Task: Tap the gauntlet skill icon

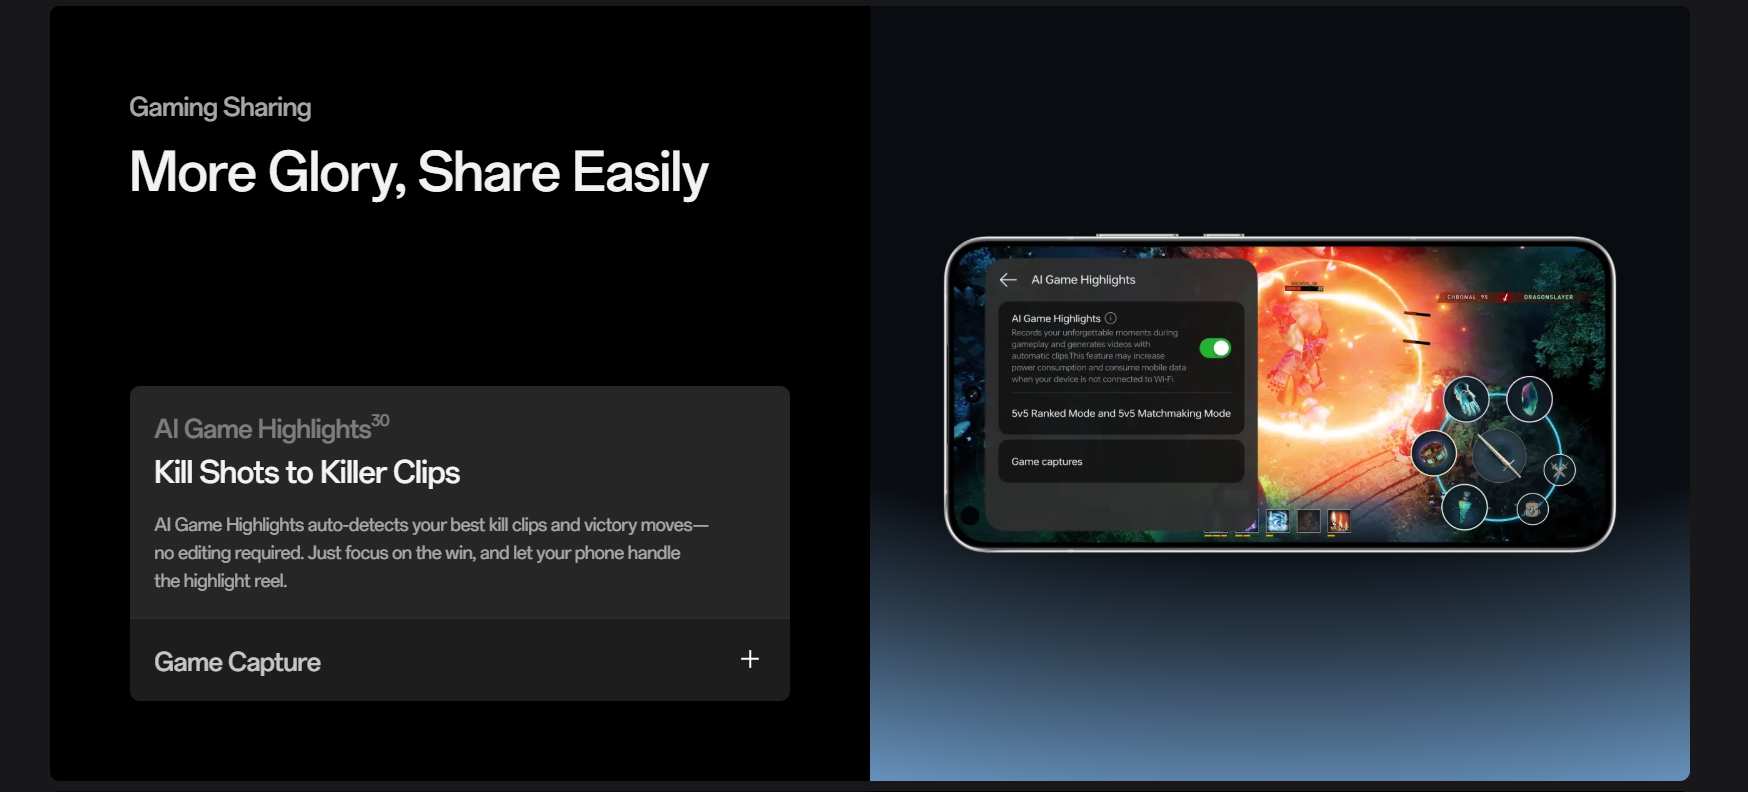Action: tap(1466, 399)
